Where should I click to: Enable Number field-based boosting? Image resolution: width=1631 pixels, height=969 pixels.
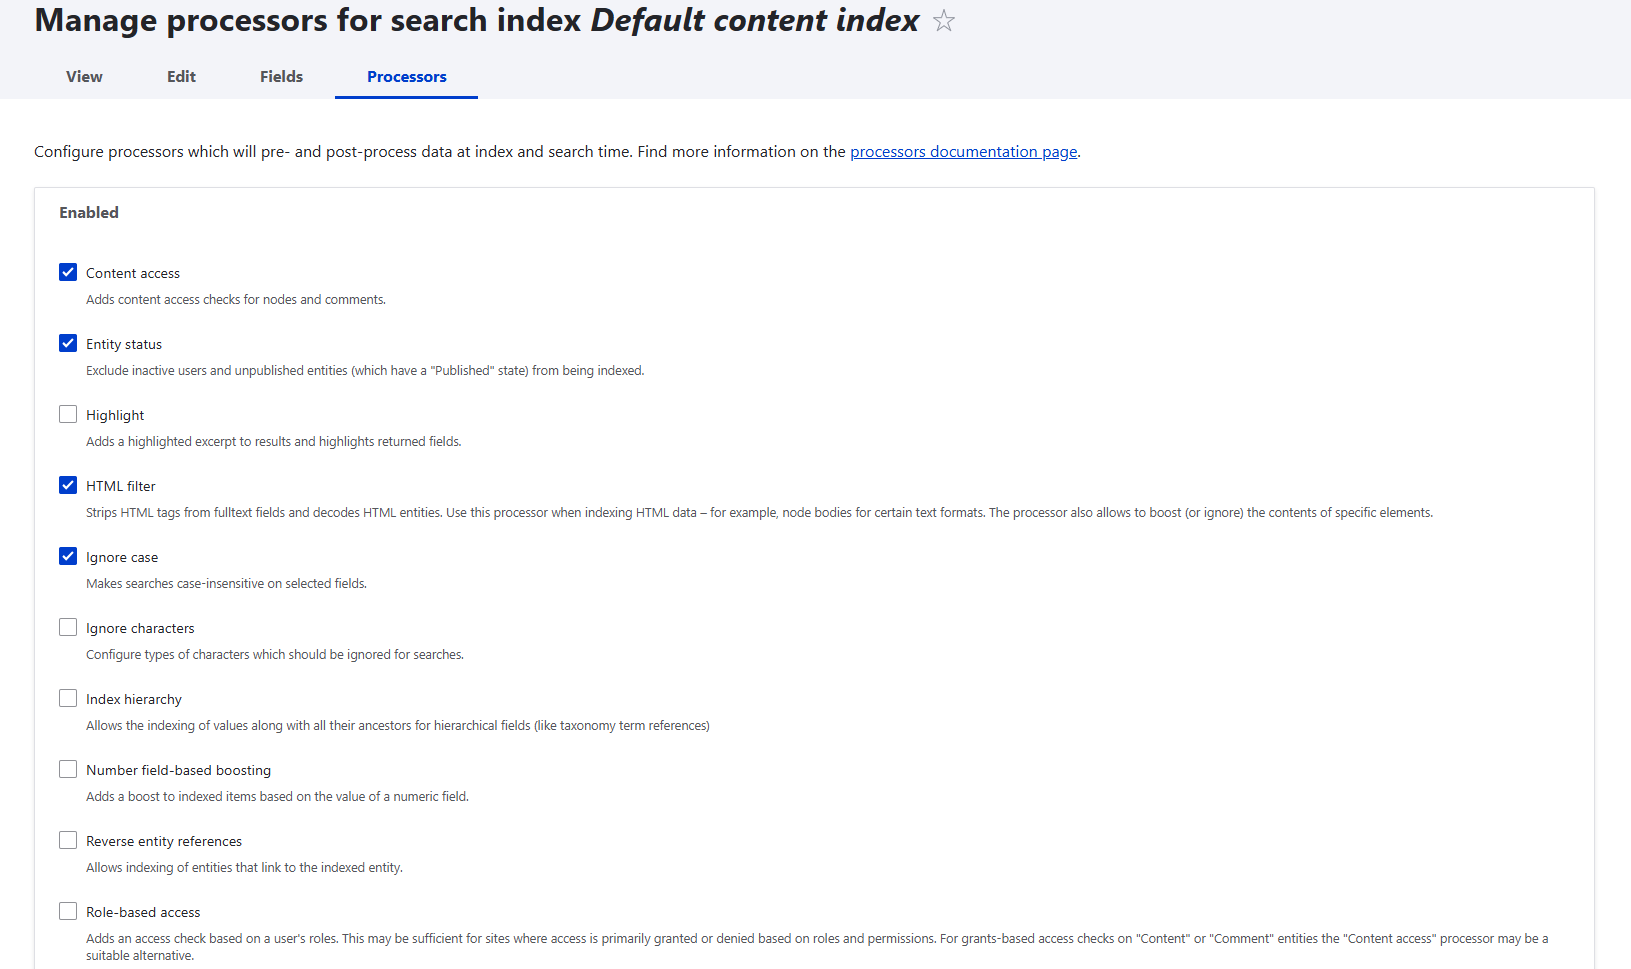(x=67, y=768)
